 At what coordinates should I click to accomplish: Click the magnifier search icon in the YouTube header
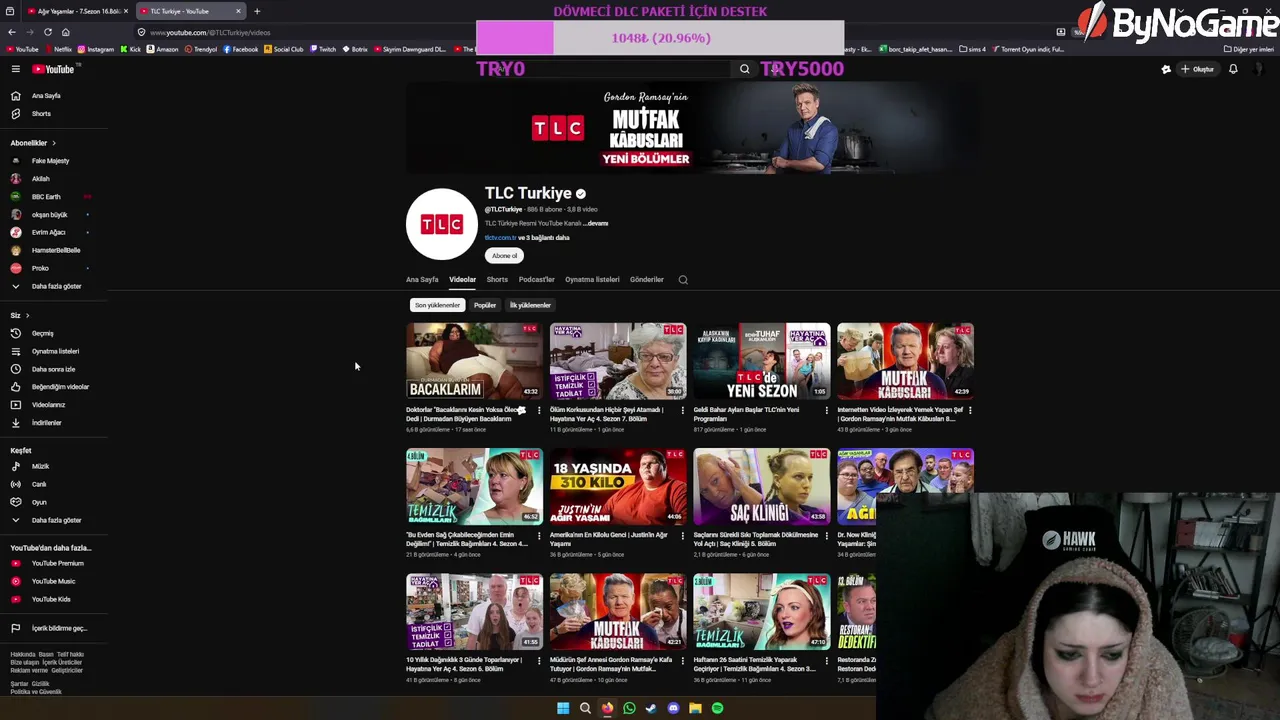coord(744,69)
